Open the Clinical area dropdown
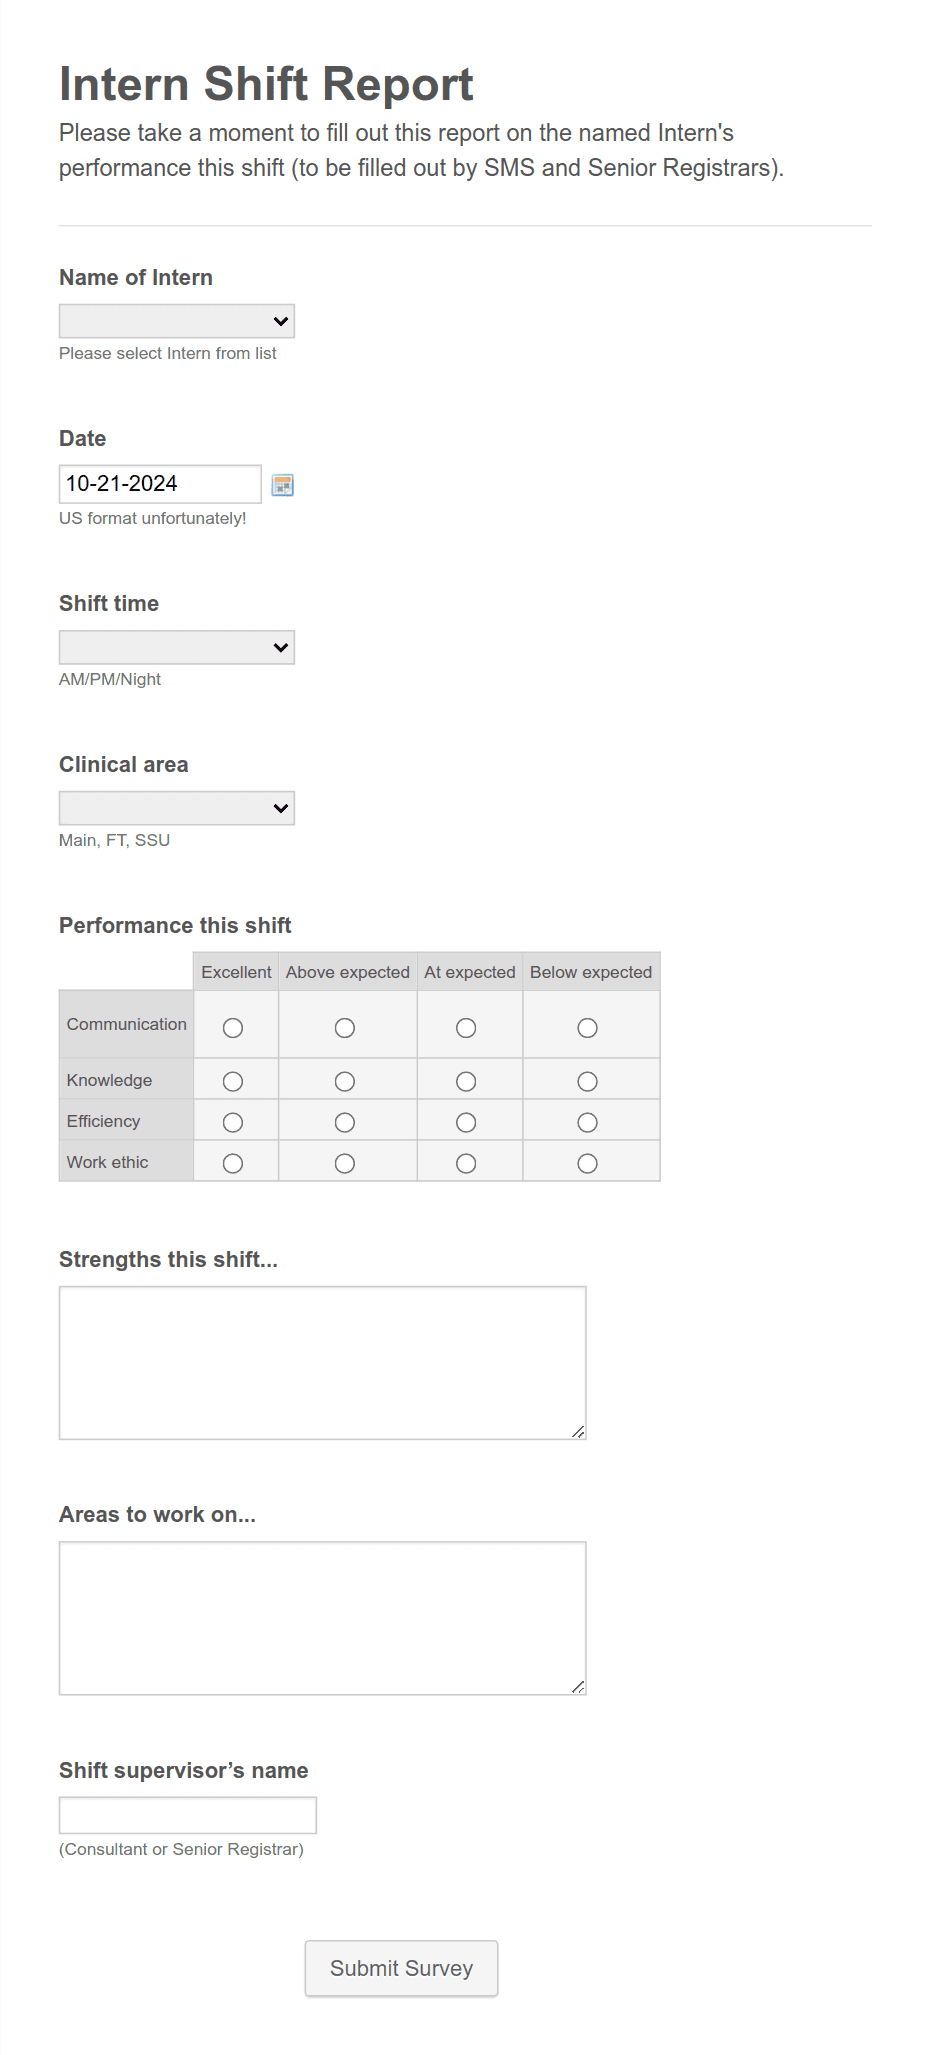 [x=176, y=807]
